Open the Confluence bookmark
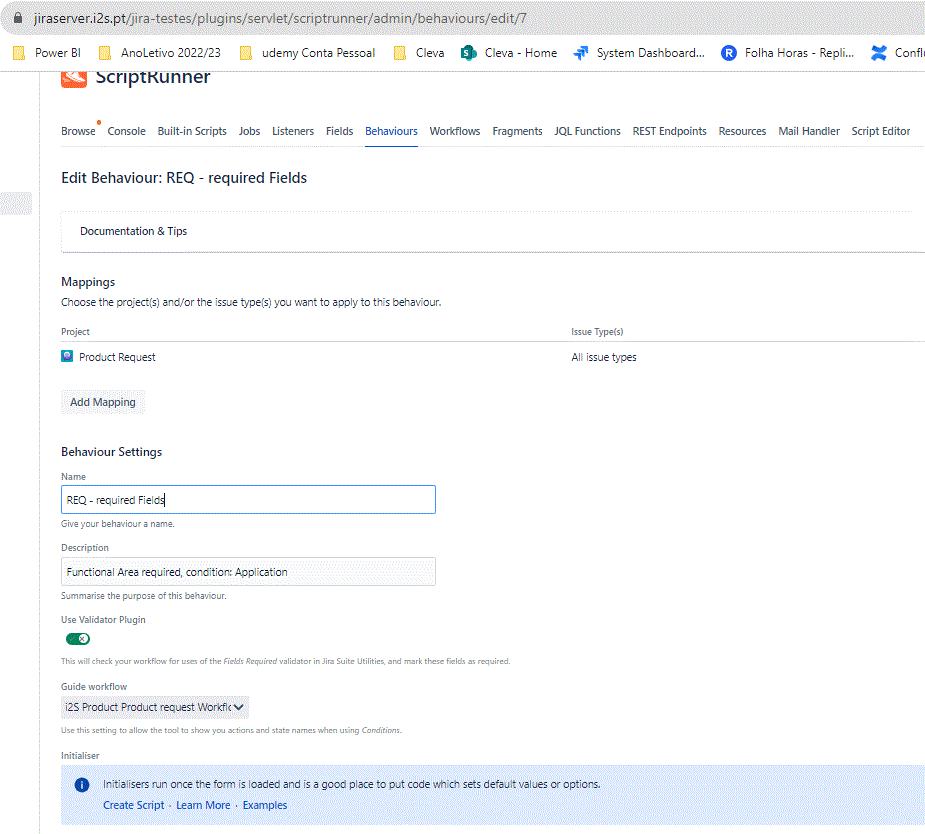The width and height of the screenshot is (925, 834). tap(897, 53)
